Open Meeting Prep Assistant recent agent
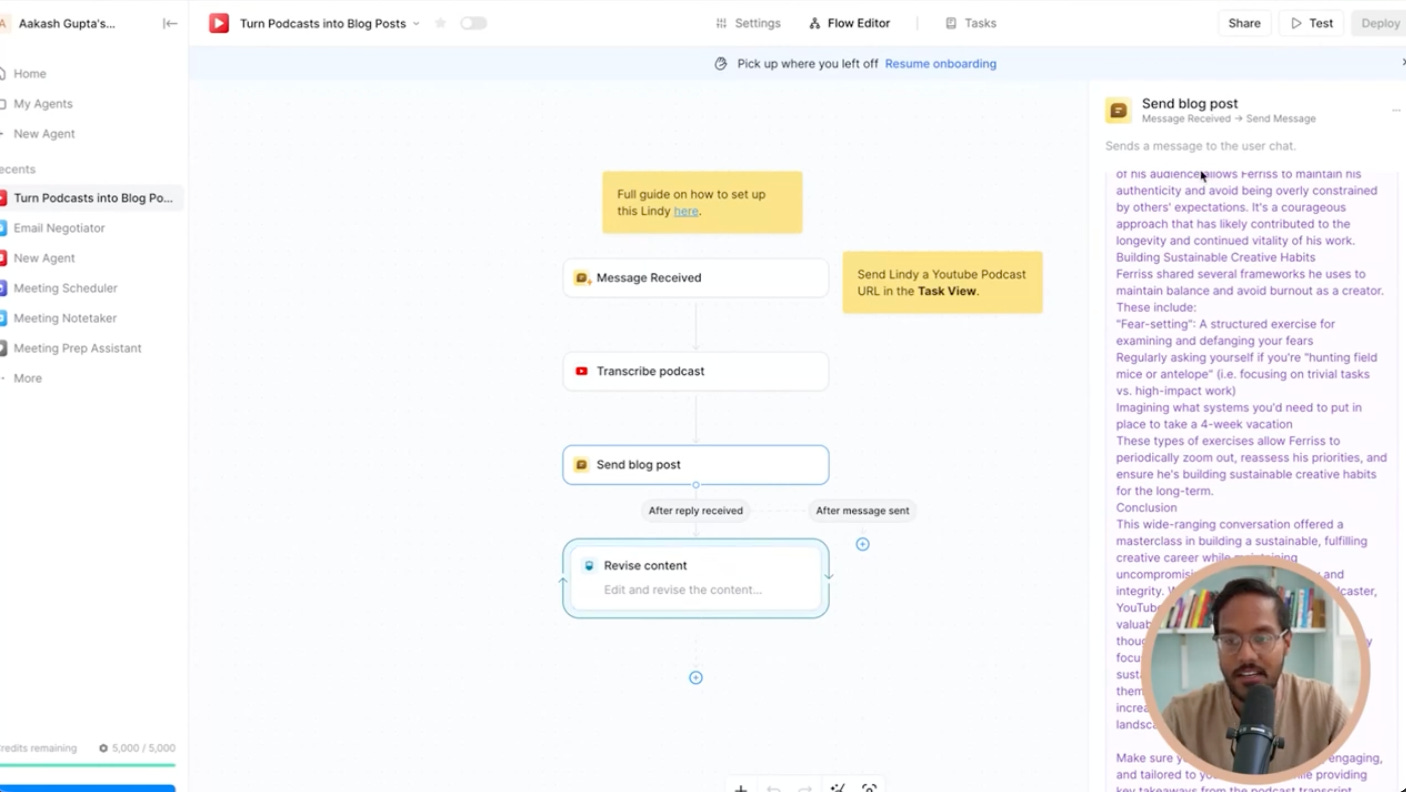This screenshot has height=792, width=1406. pyautogui.click(x=77, y=348)
